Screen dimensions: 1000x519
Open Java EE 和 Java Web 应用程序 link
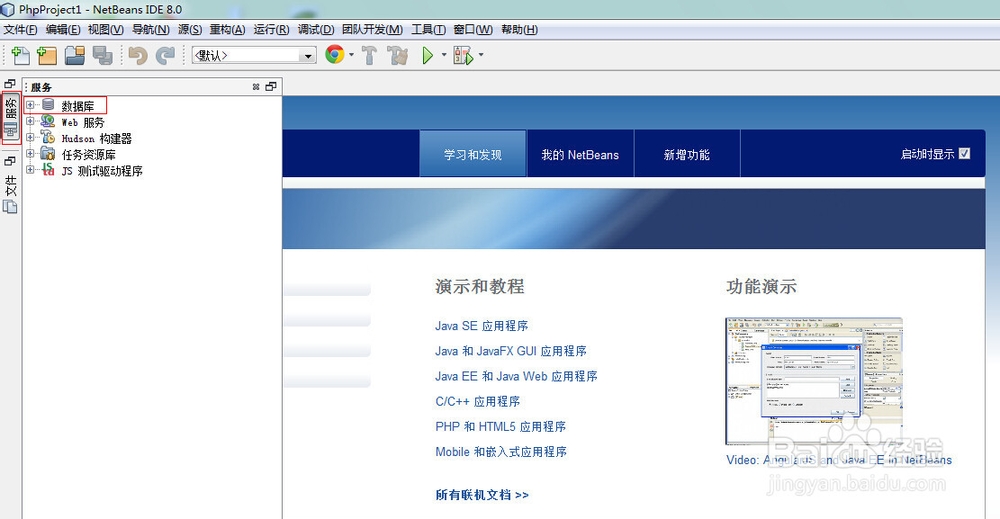(516, 376)
